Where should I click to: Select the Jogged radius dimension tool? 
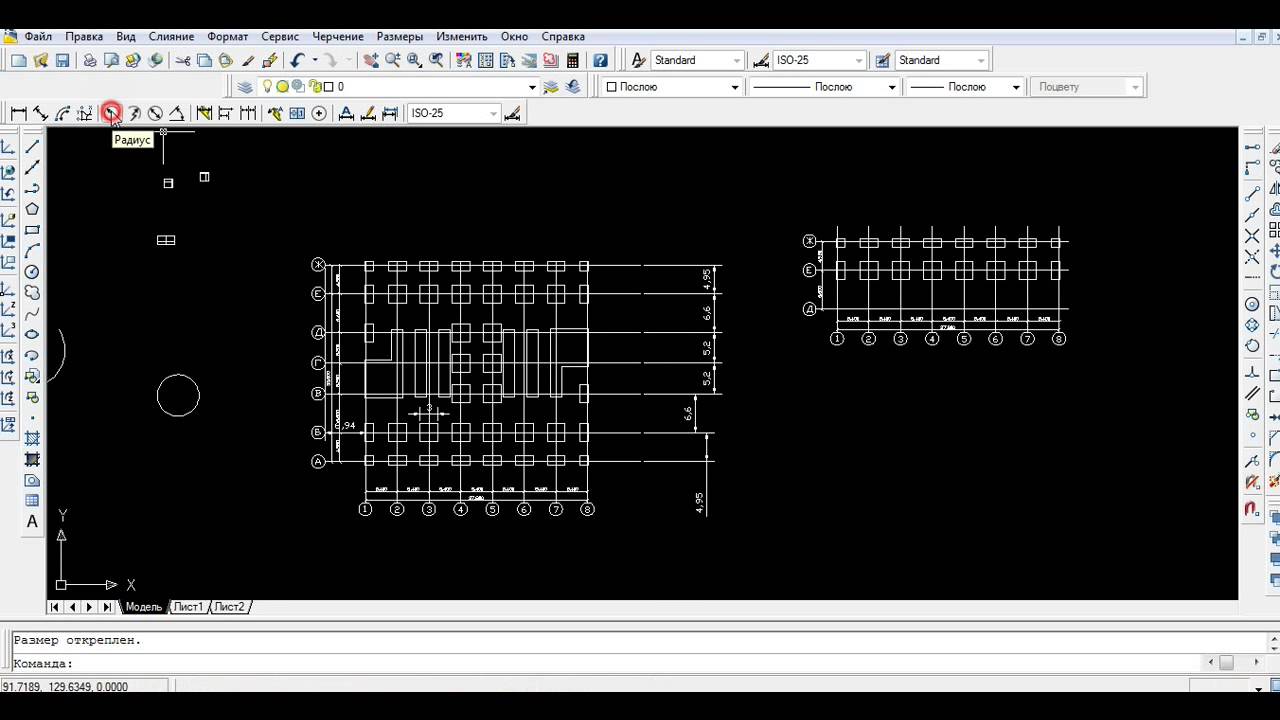click(x=133, y=113)
